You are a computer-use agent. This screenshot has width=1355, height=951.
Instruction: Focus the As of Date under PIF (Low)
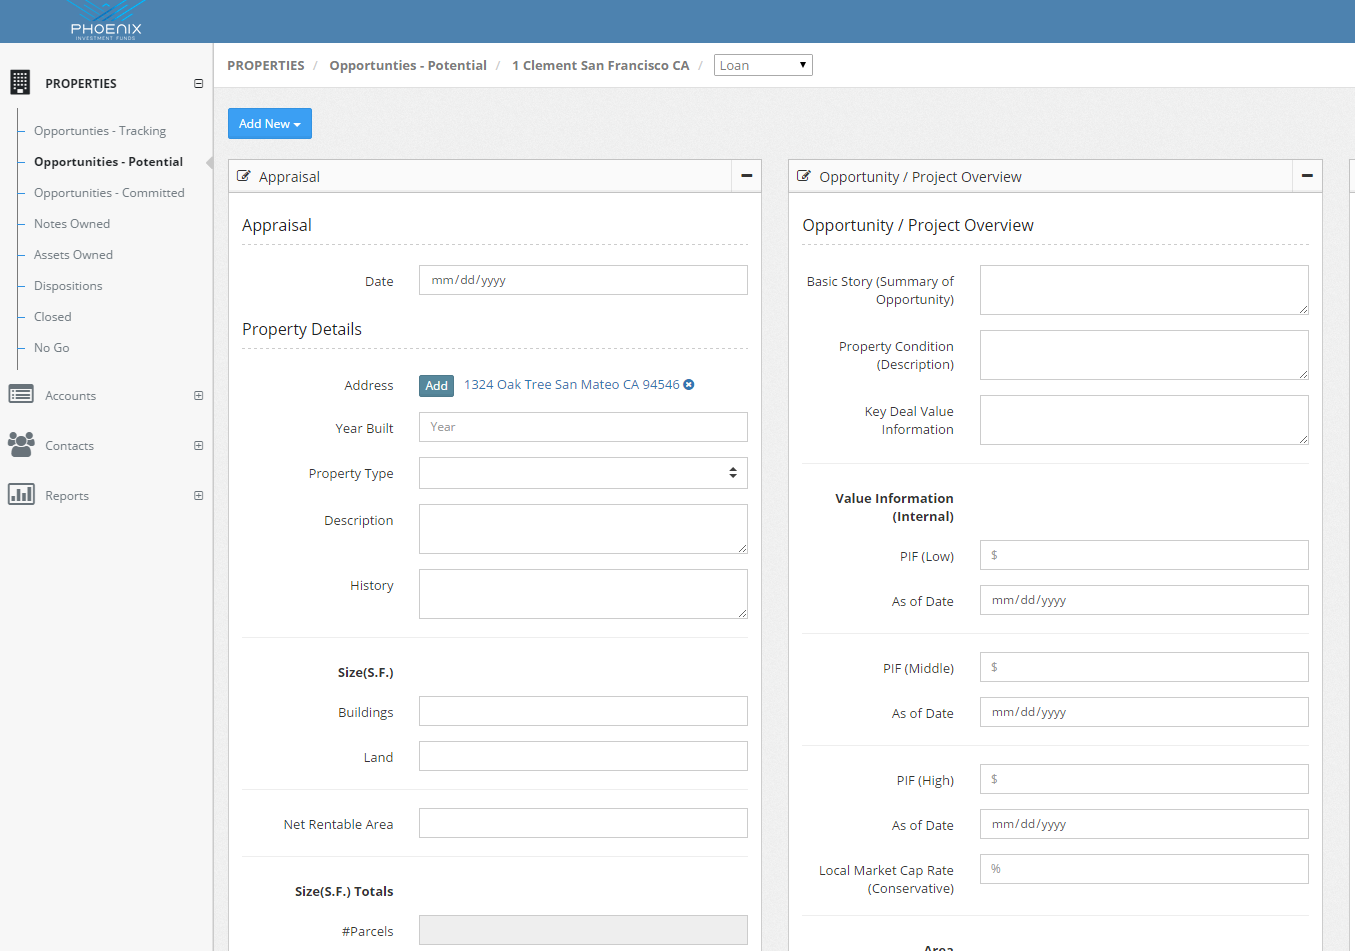(1144, 600)
